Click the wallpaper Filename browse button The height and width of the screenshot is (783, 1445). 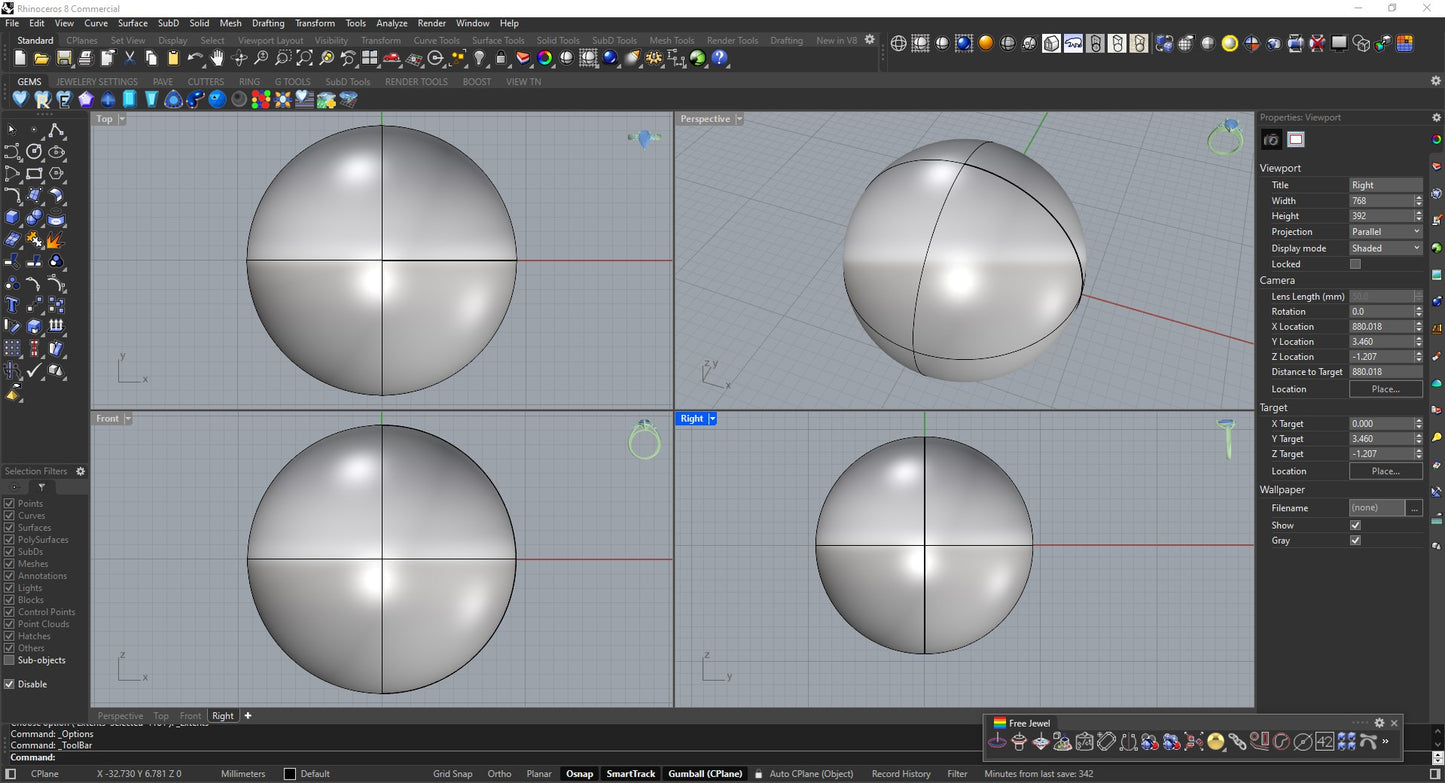click(x=1414, y=508)
